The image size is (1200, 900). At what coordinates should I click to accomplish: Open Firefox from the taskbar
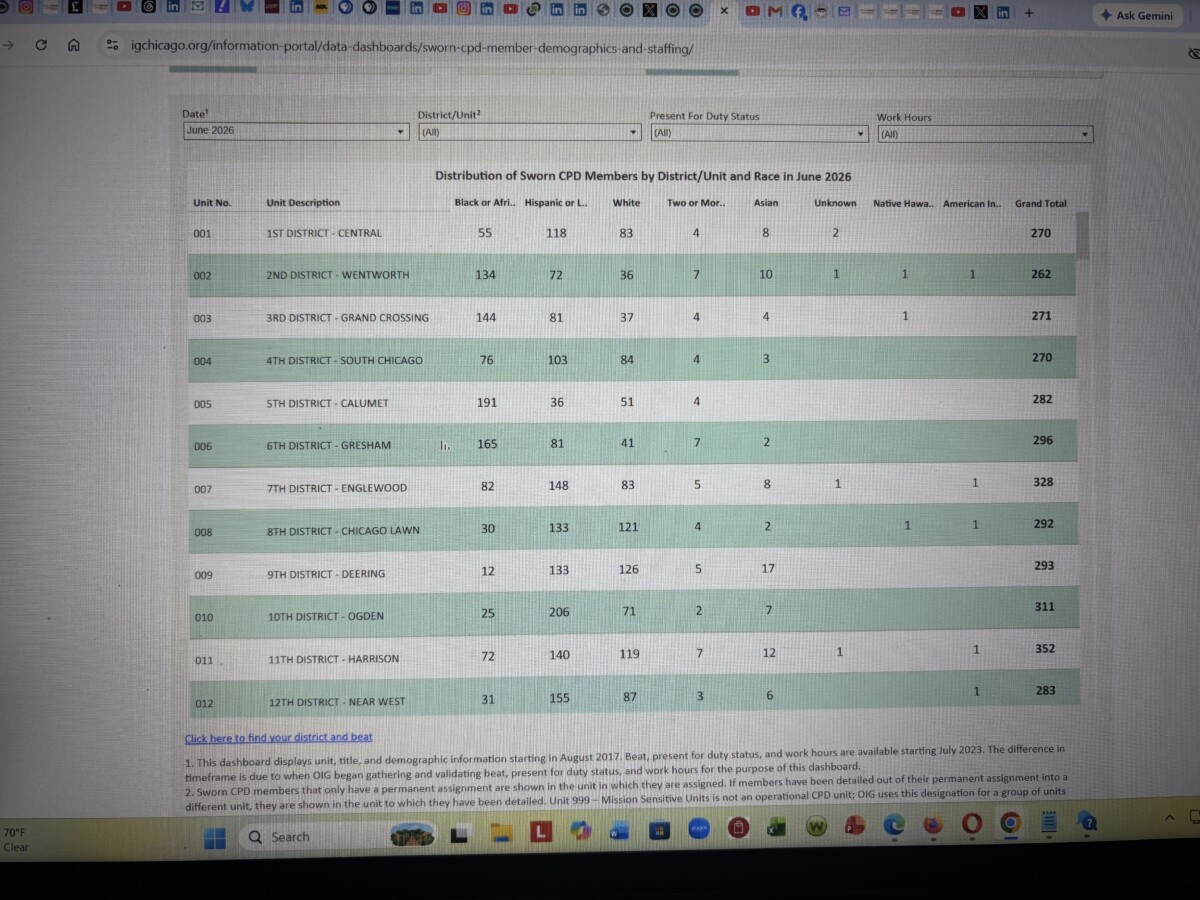(932, 825)
